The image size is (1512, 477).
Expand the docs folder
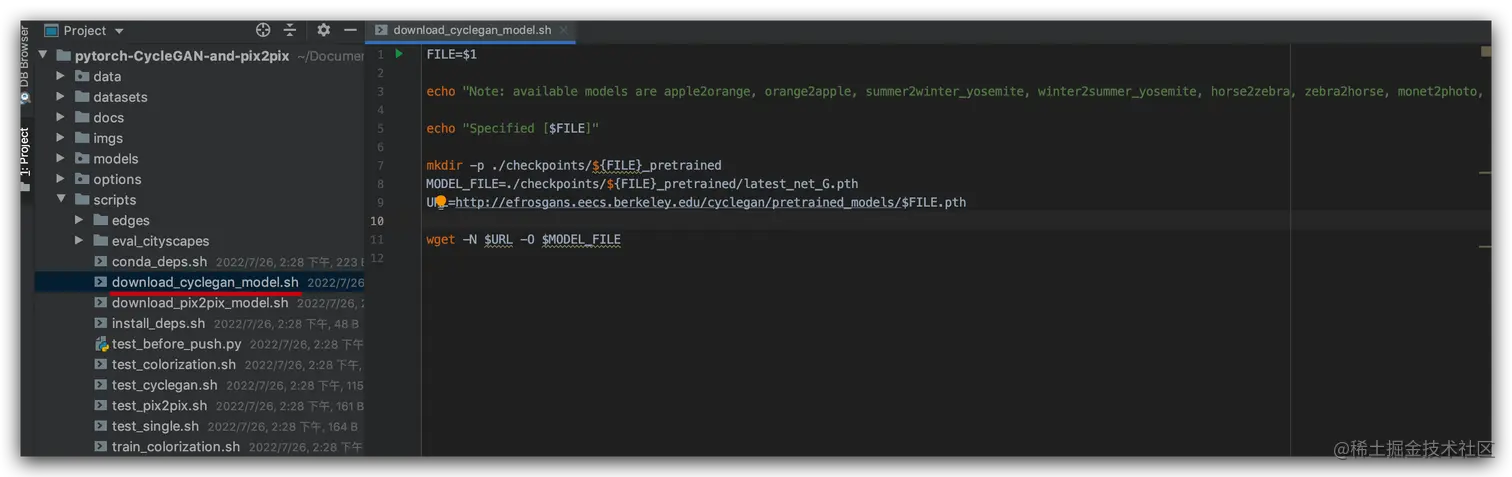[61, 117]
